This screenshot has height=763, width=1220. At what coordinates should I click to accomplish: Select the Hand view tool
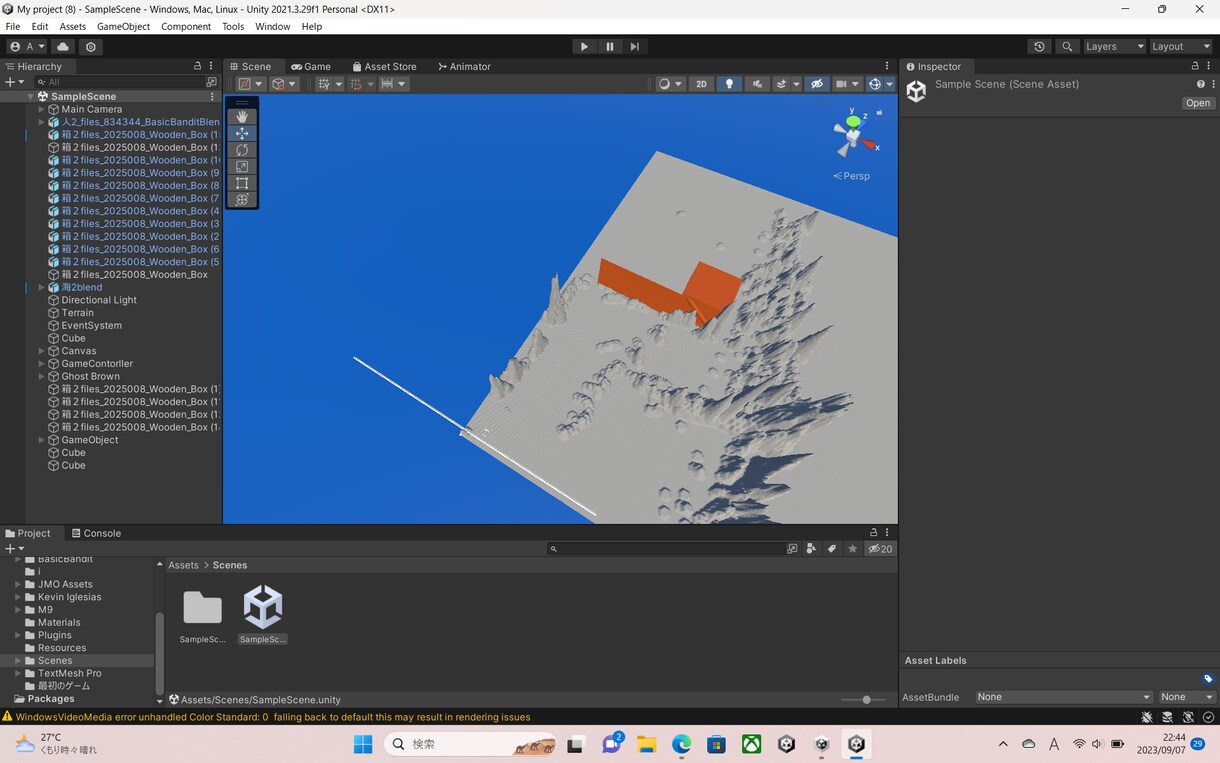(x=242, y=117)
